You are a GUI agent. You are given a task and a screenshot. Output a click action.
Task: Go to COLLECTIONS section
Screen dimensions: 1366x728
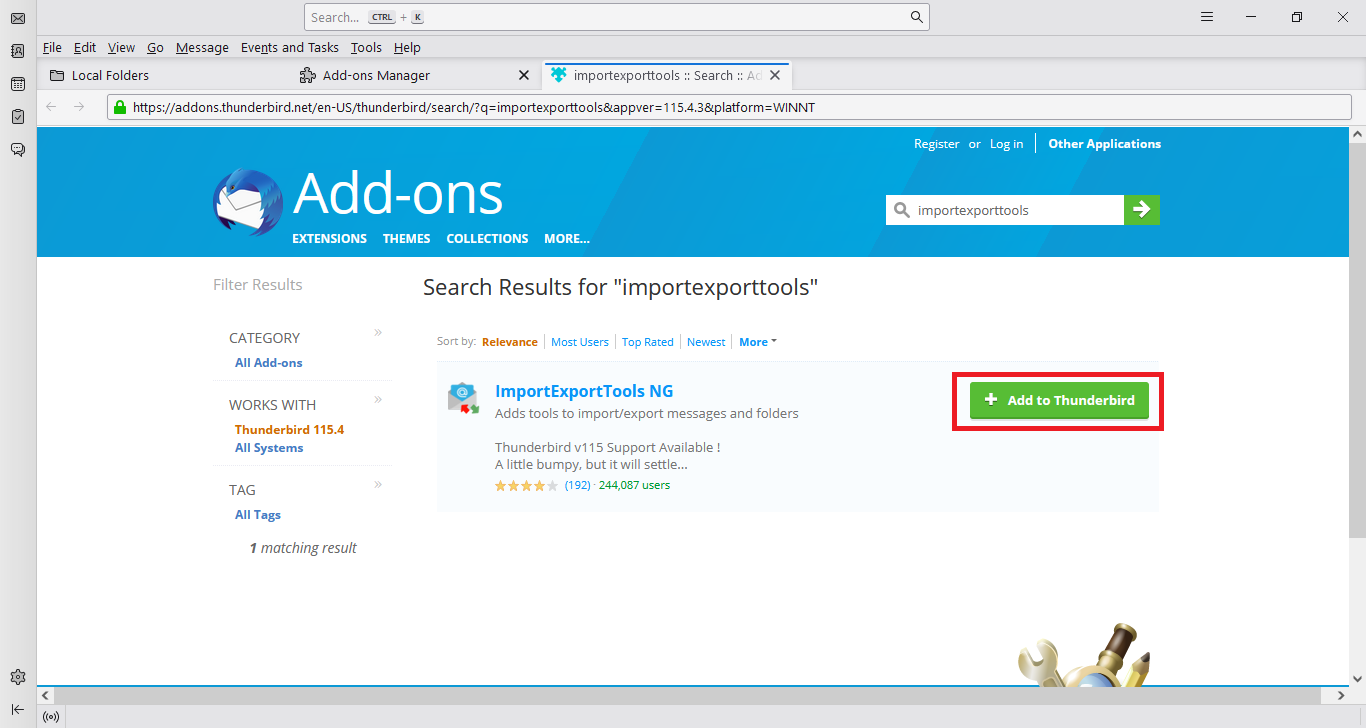click(x=487, y=239)
